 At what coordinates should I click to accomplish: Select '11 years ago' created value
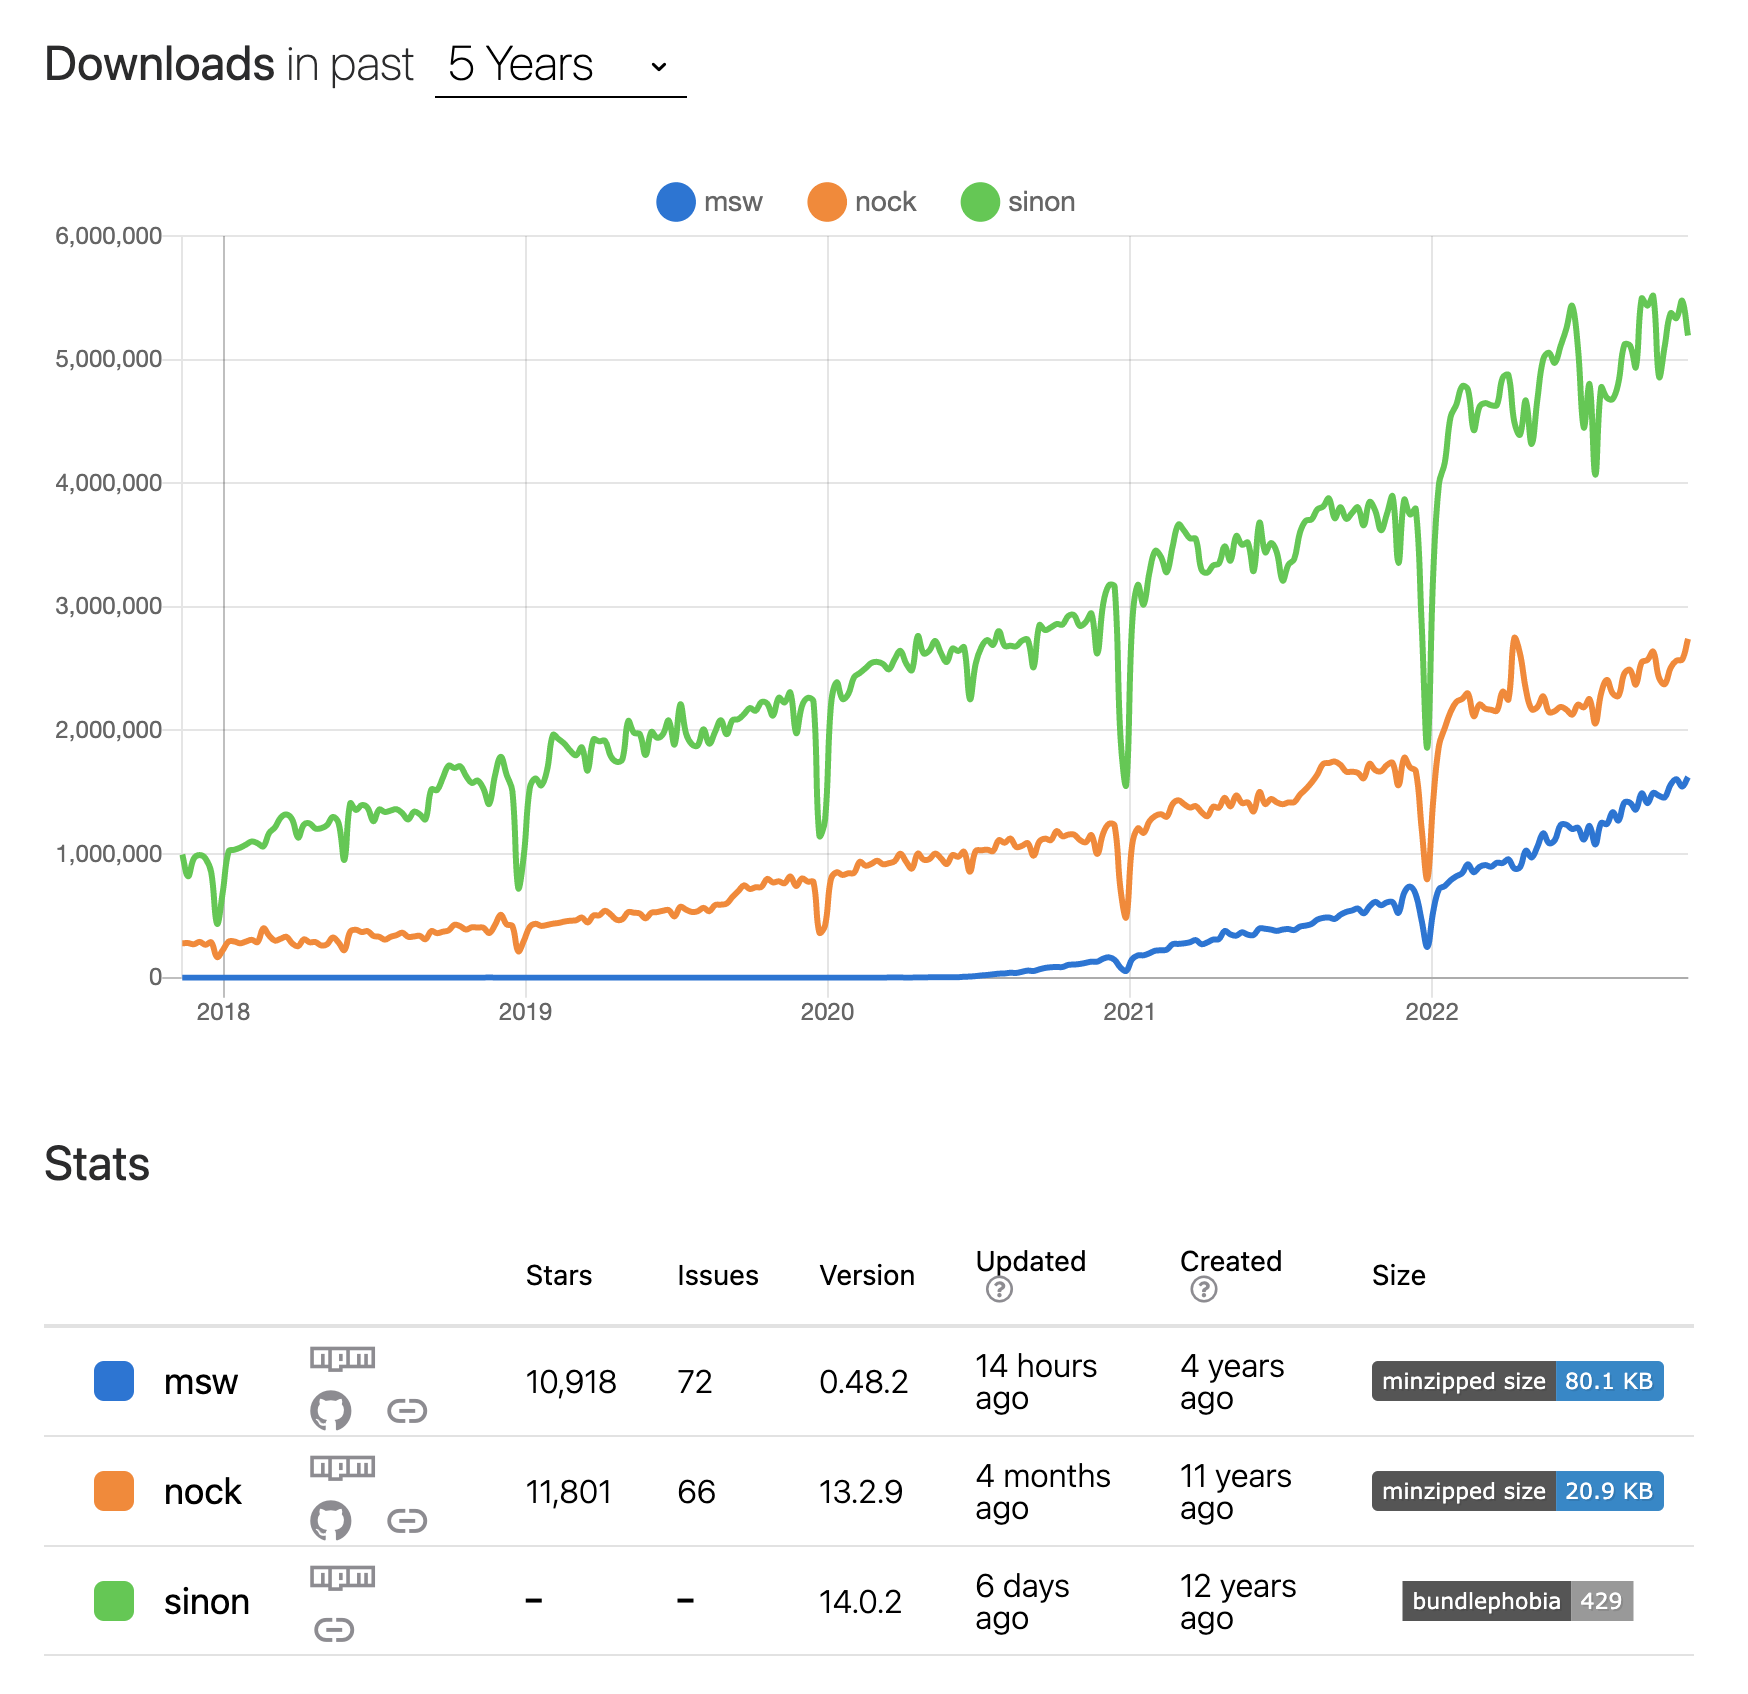1236,1492
